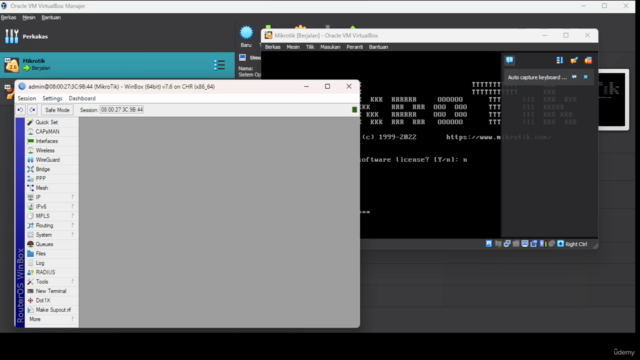640x360 pixels.
Task: Click the Right Ctrl host key indicator
Action: click(x=576, y=244)
